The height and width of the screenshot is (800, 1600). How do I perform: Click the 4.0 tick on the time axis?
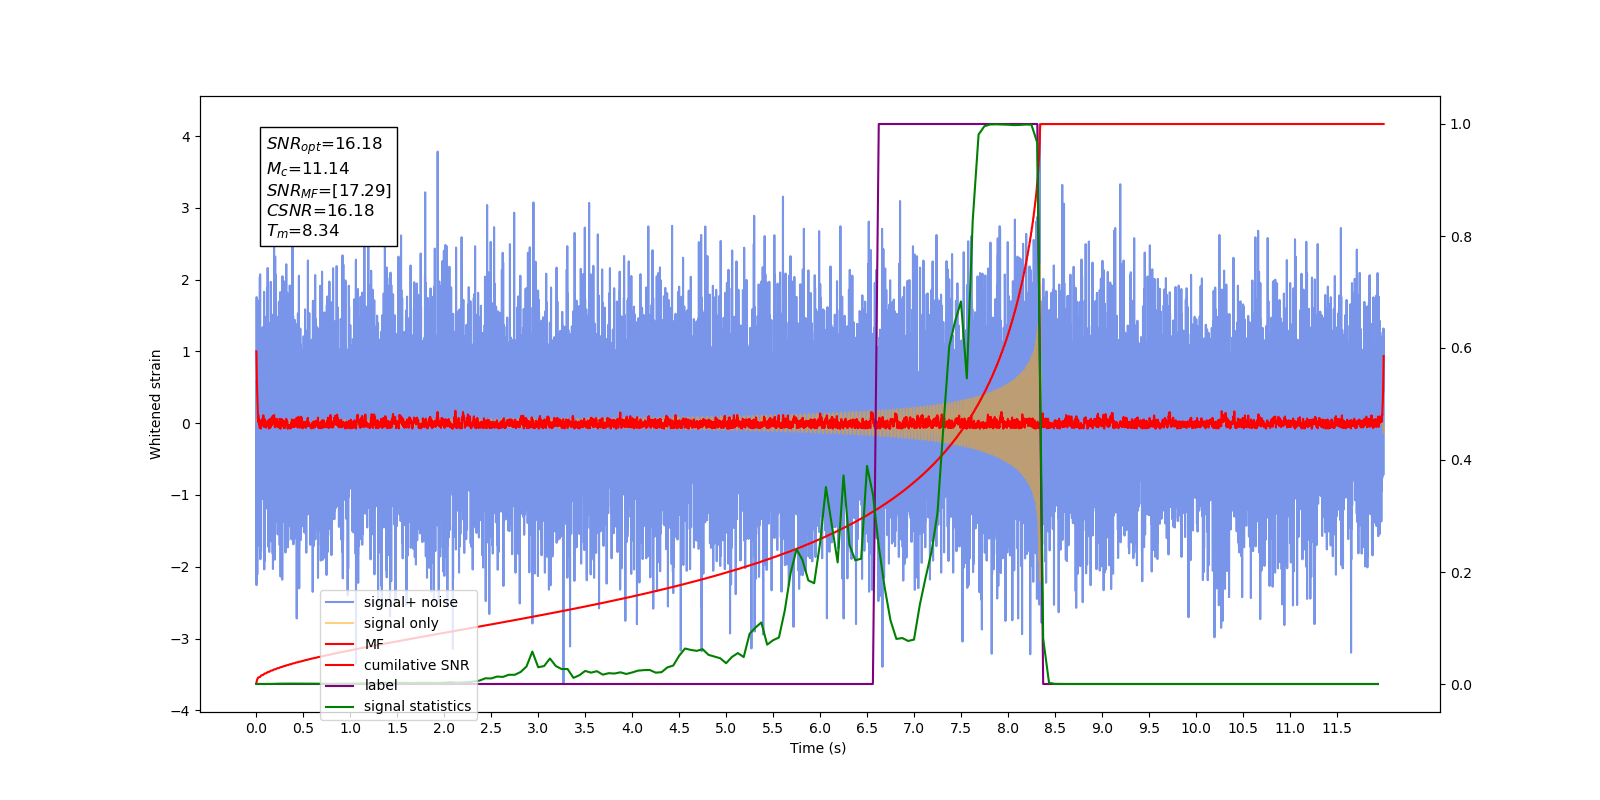[x=632, y=728]
